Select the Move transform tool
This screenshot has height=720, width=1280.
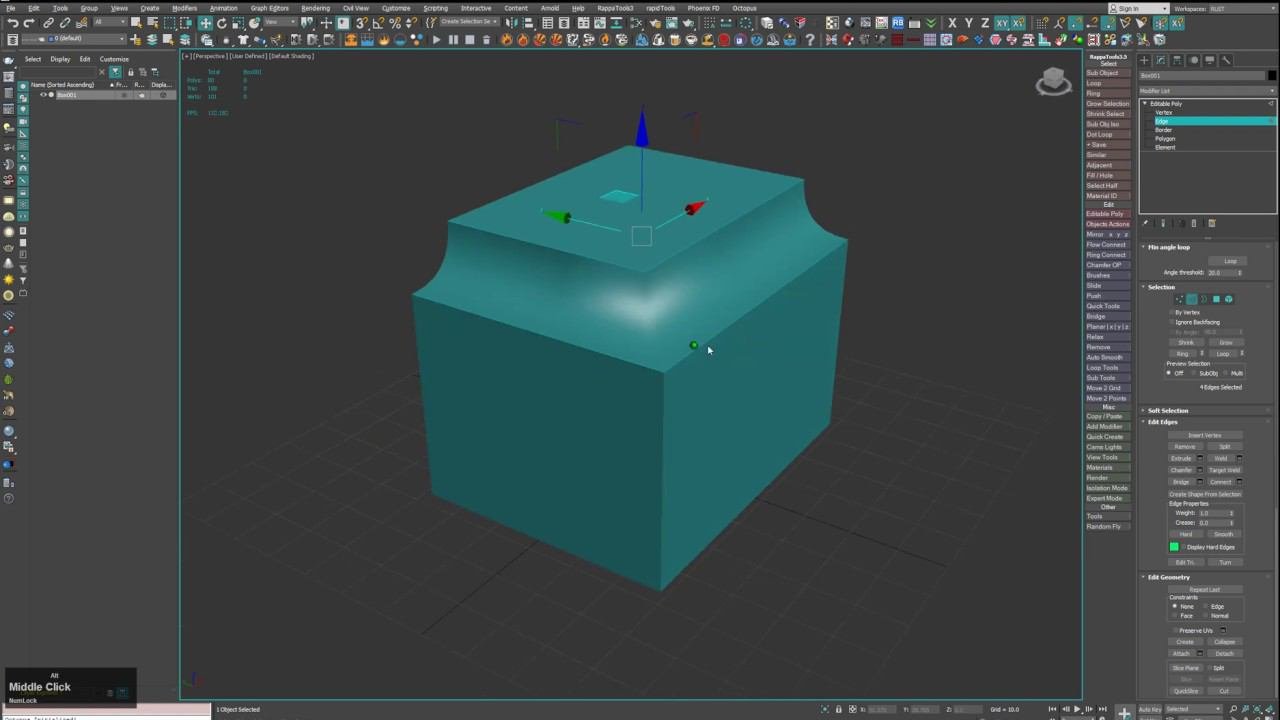click(205, 23)
